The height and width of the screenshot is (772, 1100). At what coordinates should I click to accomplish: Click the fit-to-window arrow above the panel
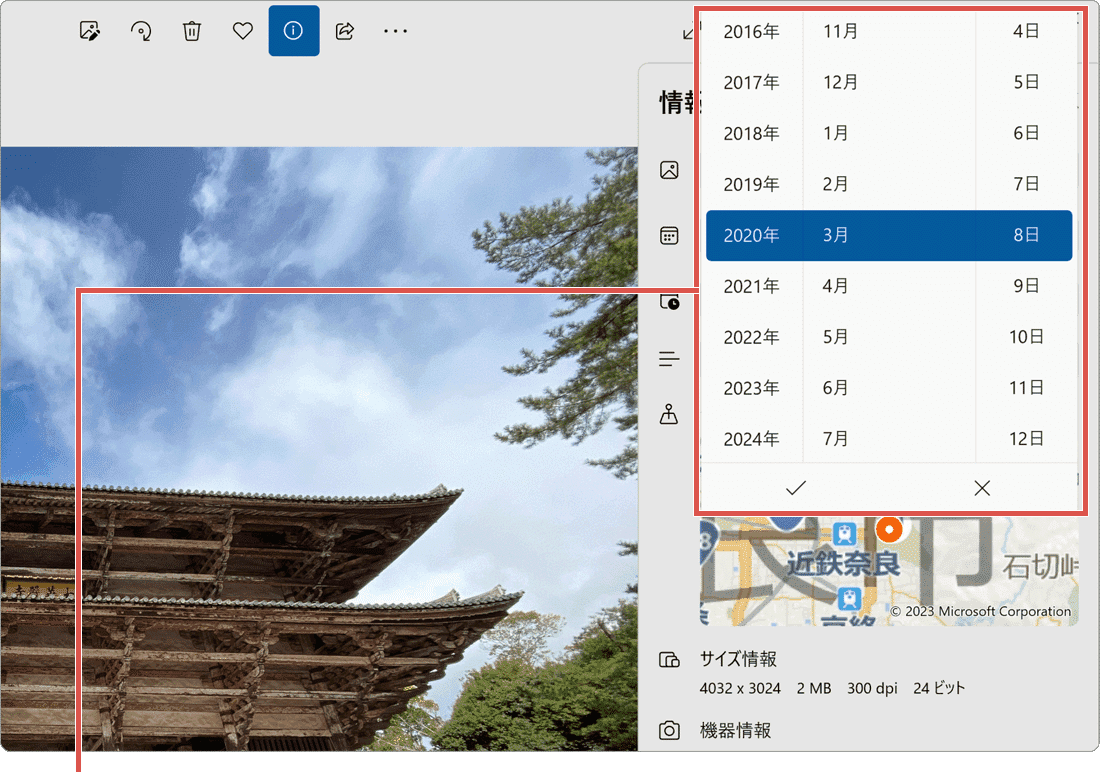[x=686, y=33]
